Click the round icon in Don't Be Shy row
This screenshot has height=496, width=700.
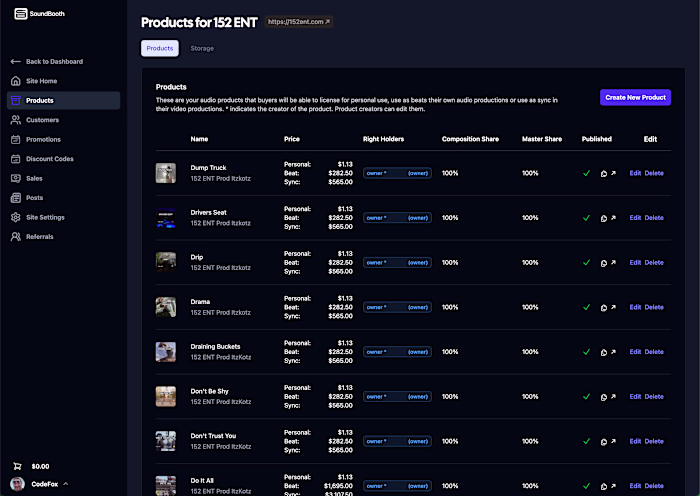point(604,397)
